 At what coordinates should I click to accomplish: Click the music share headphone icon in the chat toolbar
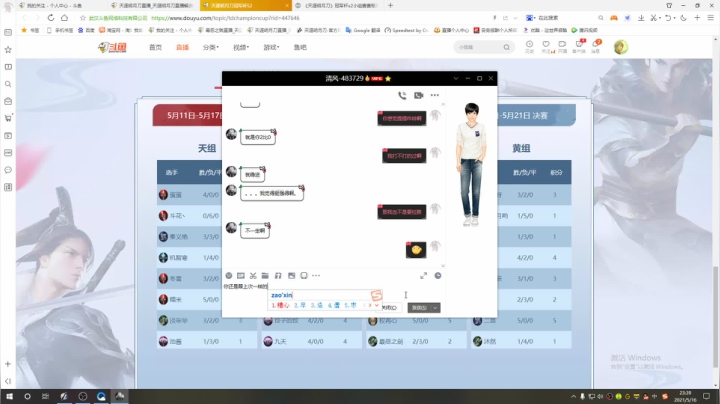click(x=278, y=275)
